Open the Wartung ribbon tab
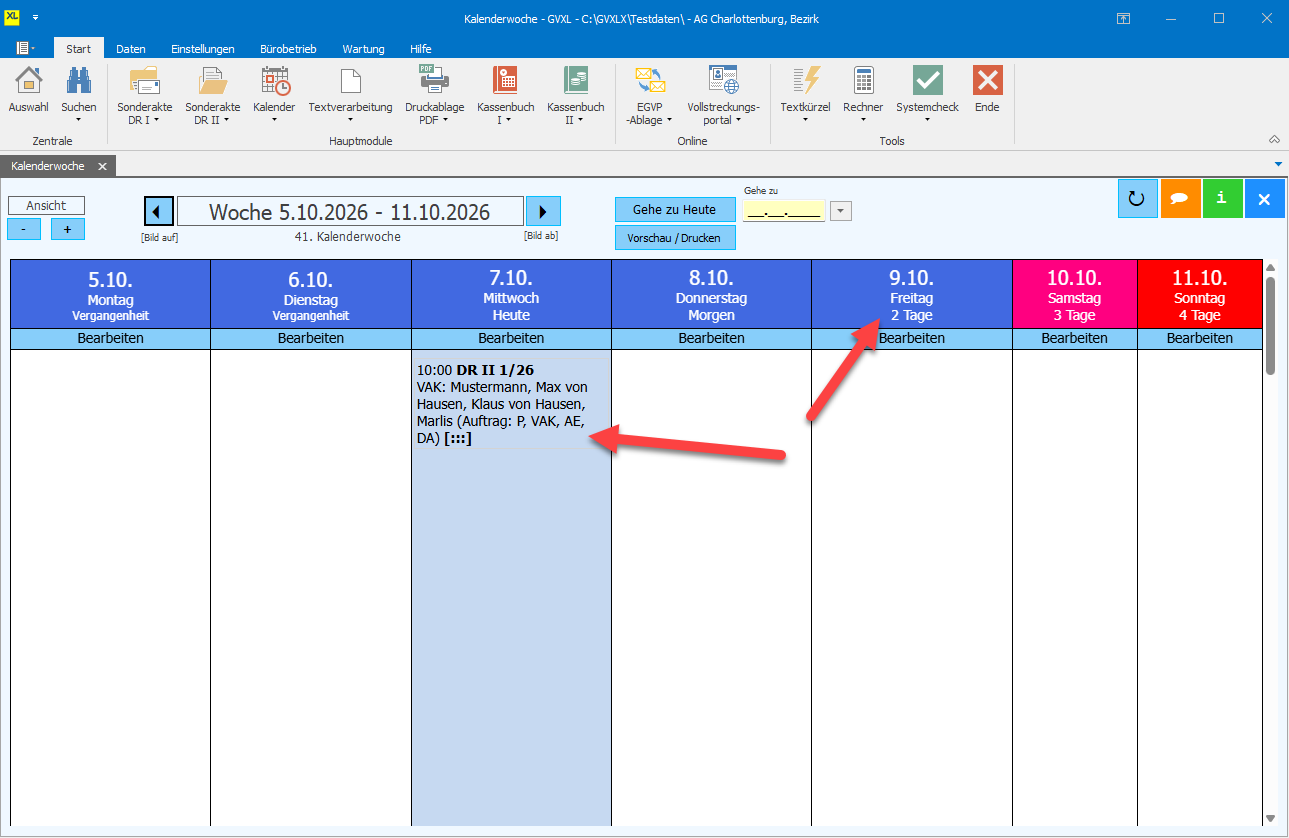Image resolution: width=1289 pixels, height=838 pixels. point(363,48)
